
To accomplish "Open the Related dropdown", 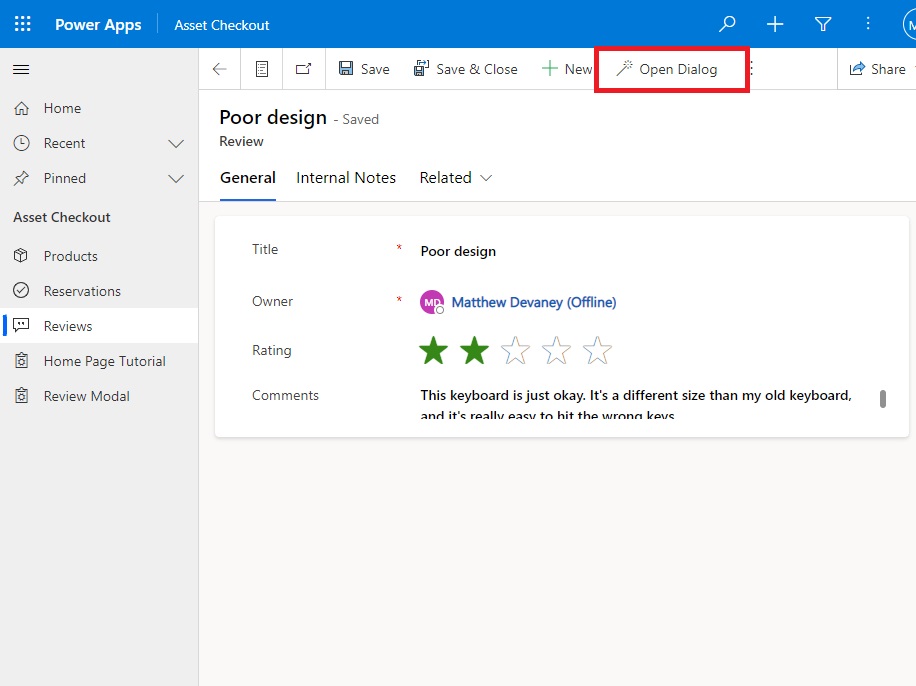I will (456, 177).
